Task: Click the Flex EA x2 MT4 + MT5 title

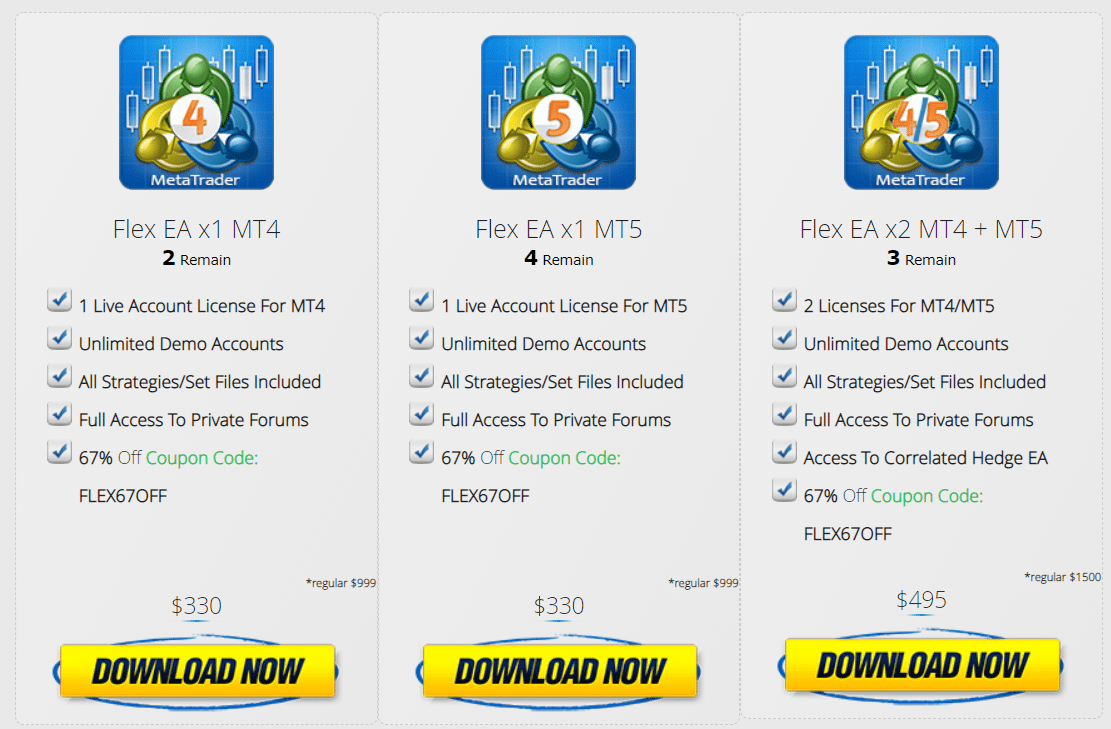Action: (921, 230)
